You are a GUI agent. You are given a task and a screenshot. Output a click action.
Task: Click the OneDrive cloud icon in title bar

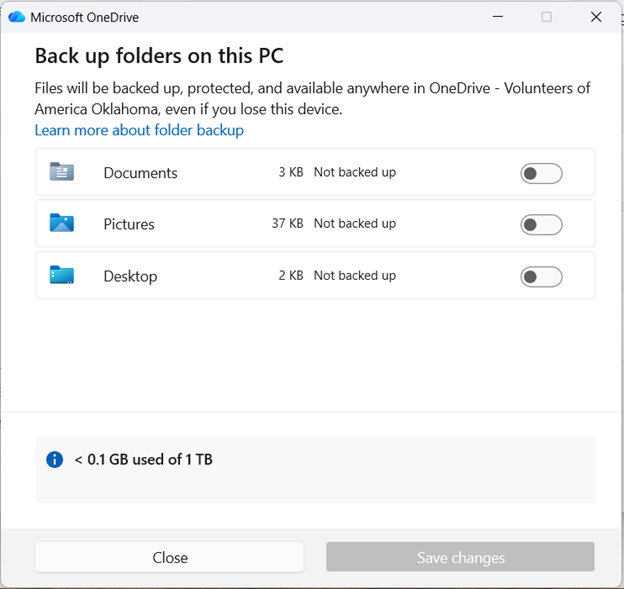16,17
